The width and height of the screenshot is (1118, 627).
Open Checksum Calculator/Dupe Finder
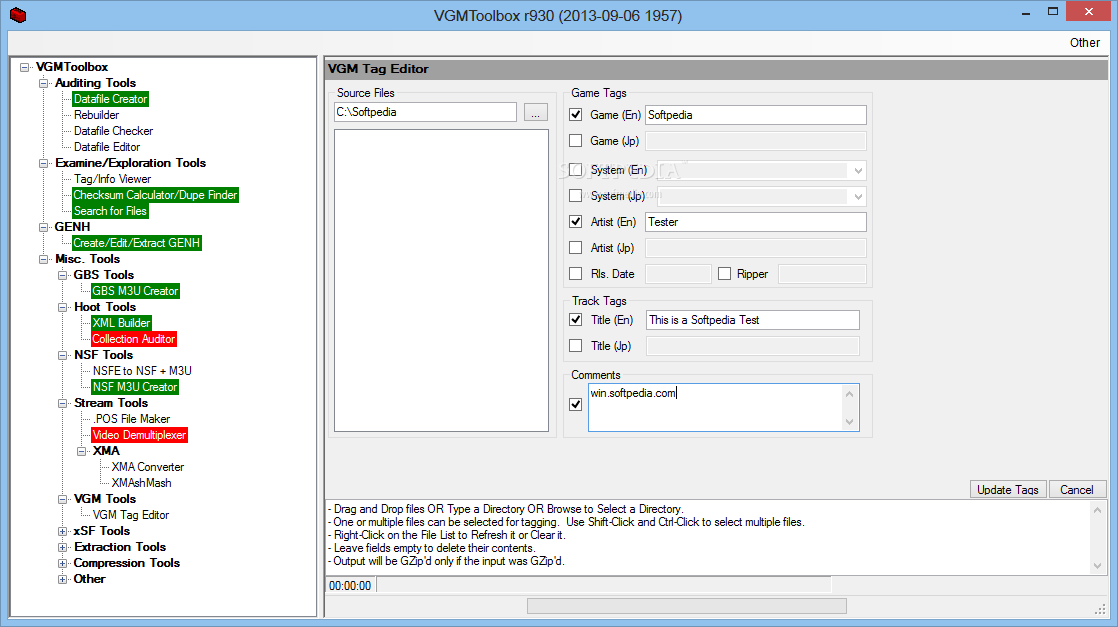point(155,195)
